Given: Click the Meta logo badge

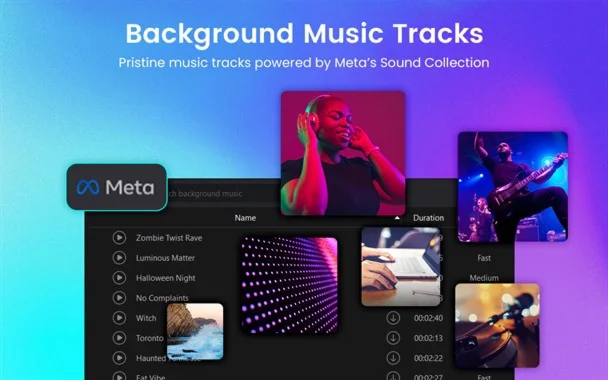Looking at the screenshot, I should (x=117, y=187).
